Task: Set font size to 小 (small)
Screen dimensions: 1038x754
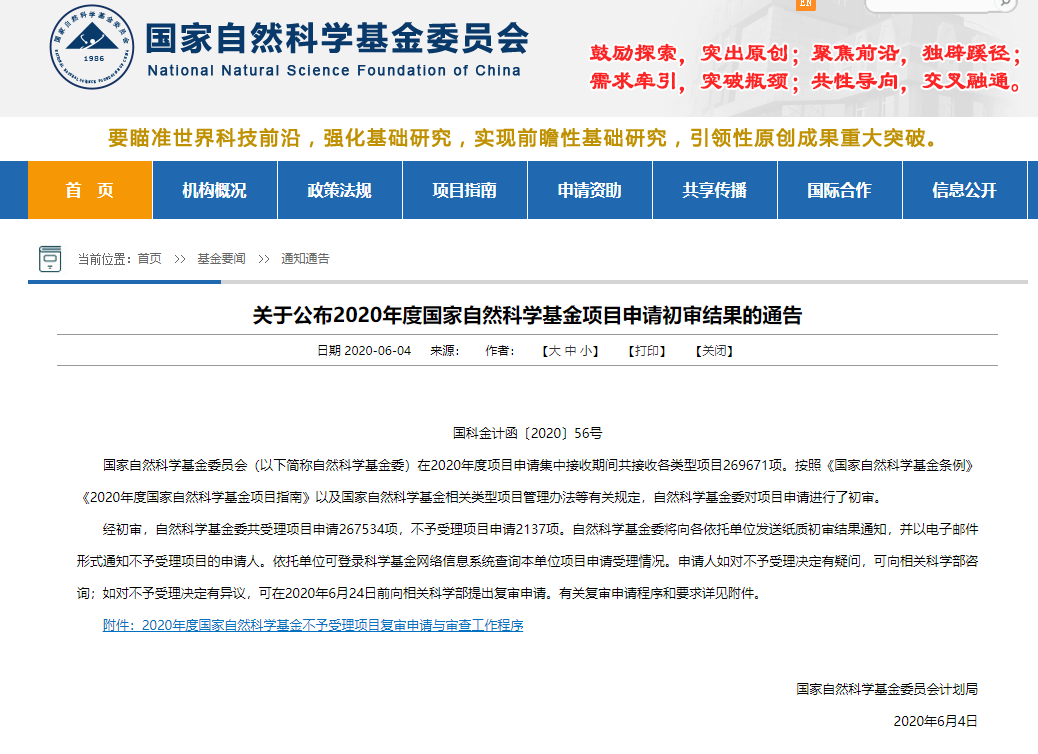Action: click(587, 351)
